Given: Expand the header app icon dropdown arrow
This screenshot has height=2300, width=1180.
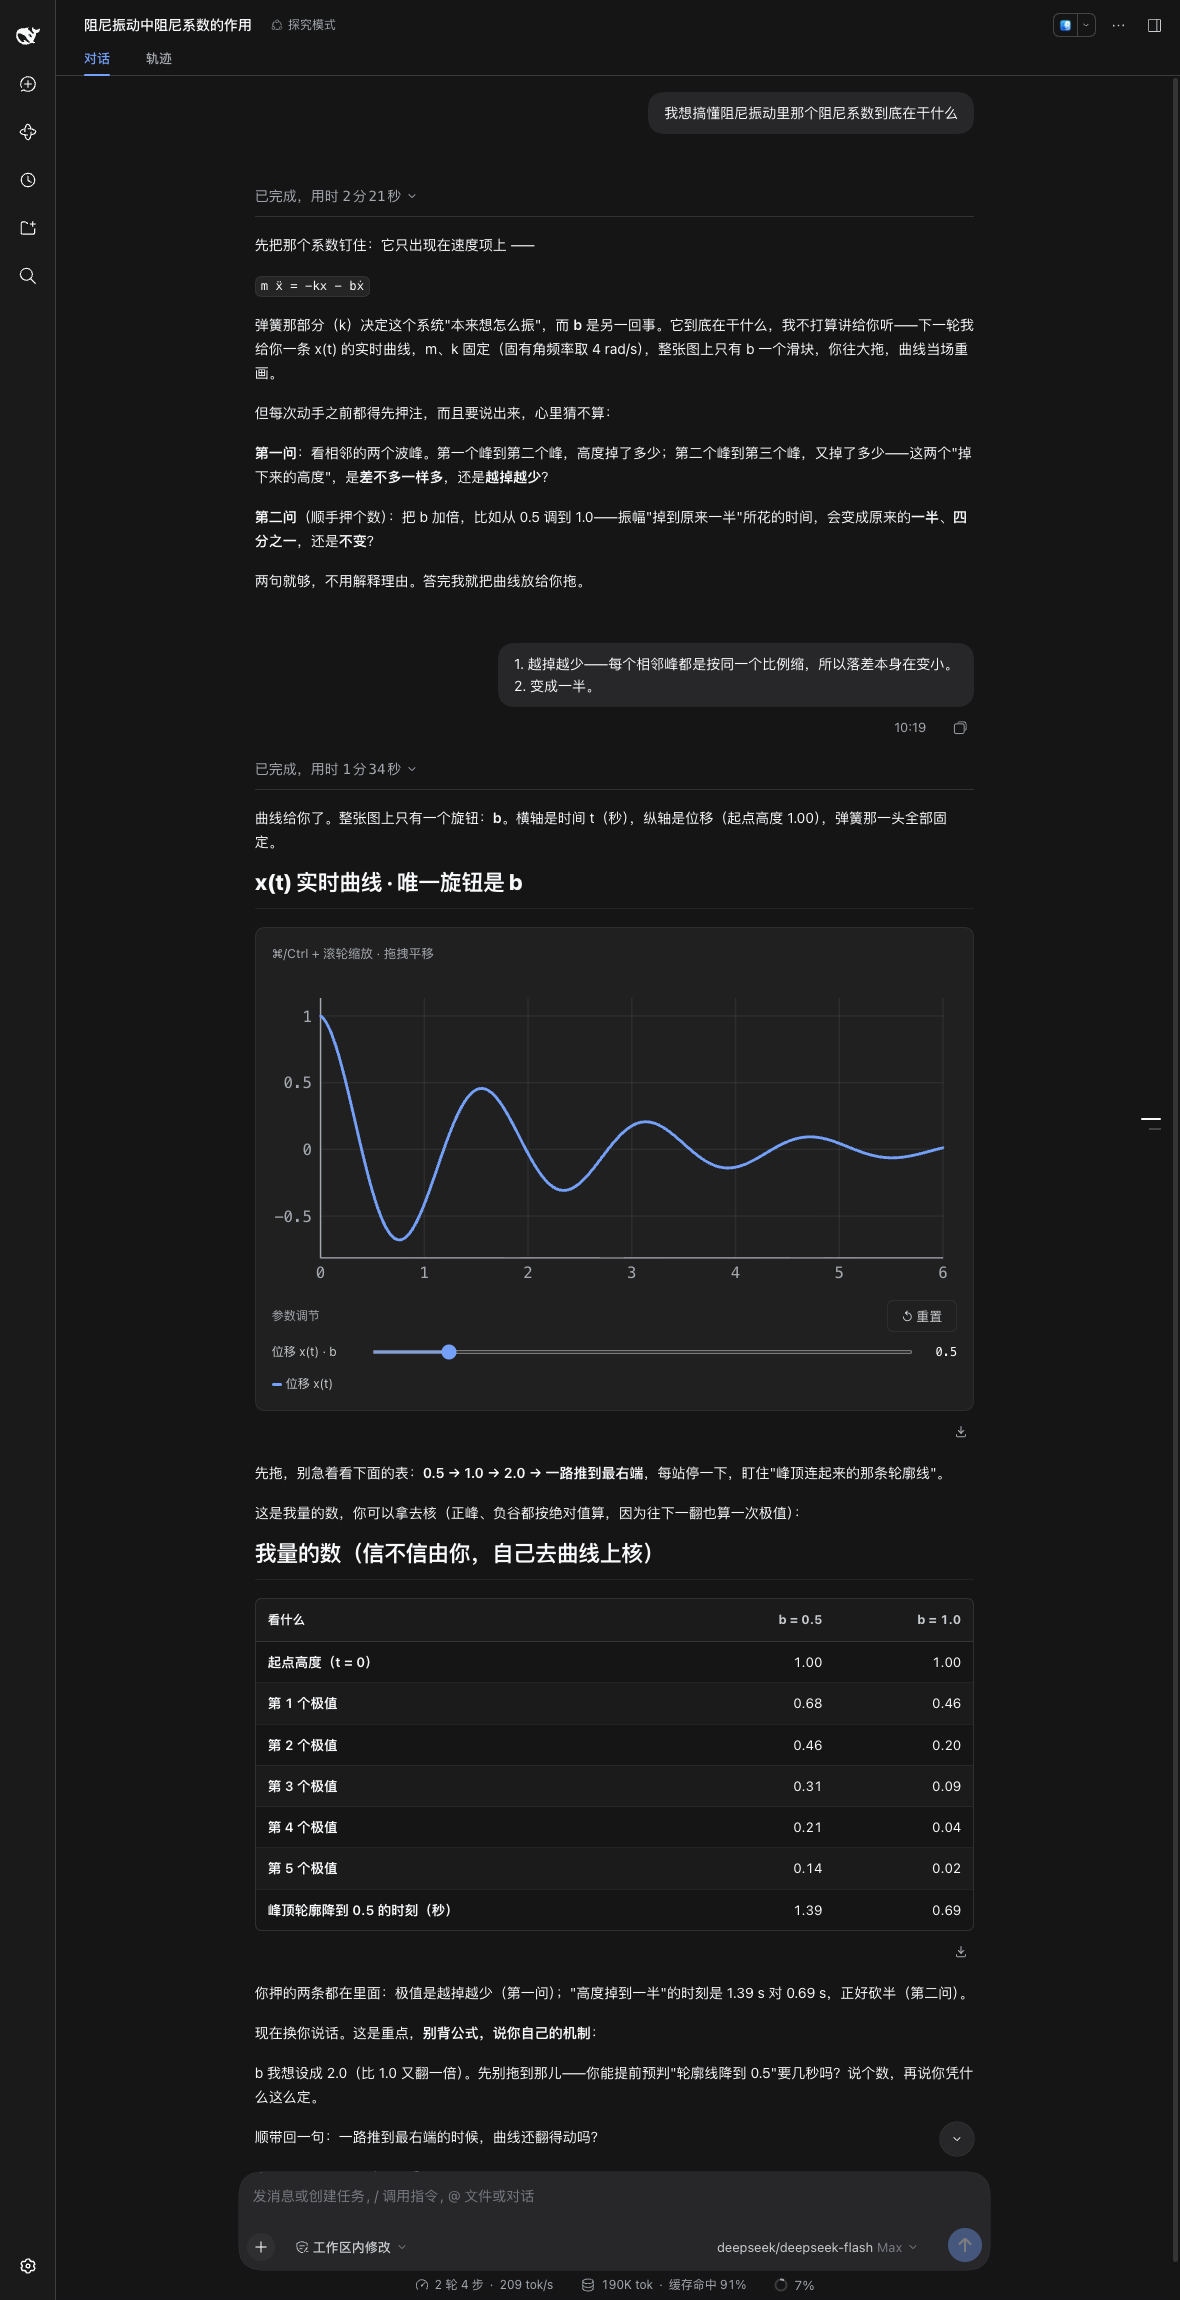Looking at the screenshot, I should [1086, 25].
